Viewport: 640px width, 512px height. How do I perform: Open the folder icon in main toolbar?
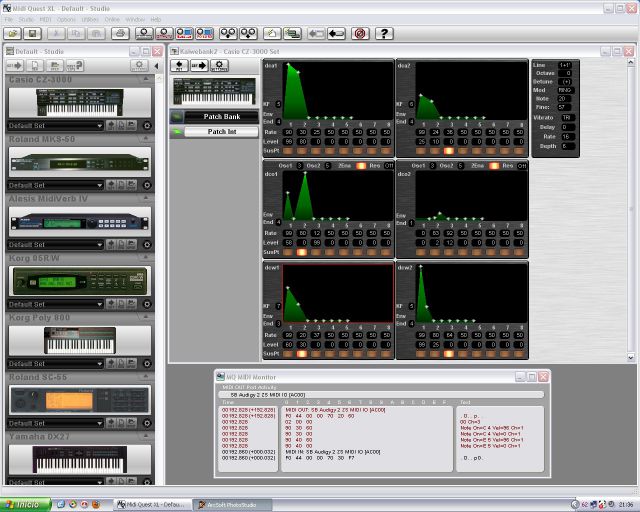click(11, 33)
